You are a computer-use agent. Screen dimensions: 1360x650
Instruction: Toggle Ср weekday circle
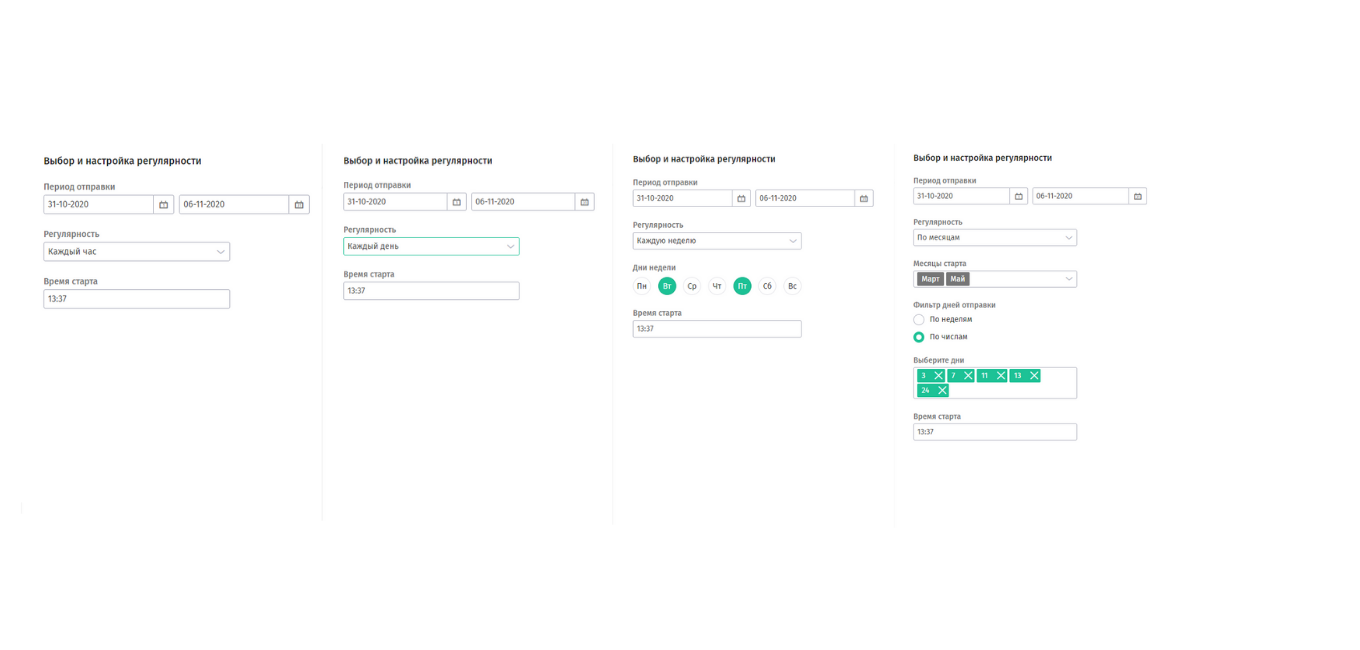point(692,286)
